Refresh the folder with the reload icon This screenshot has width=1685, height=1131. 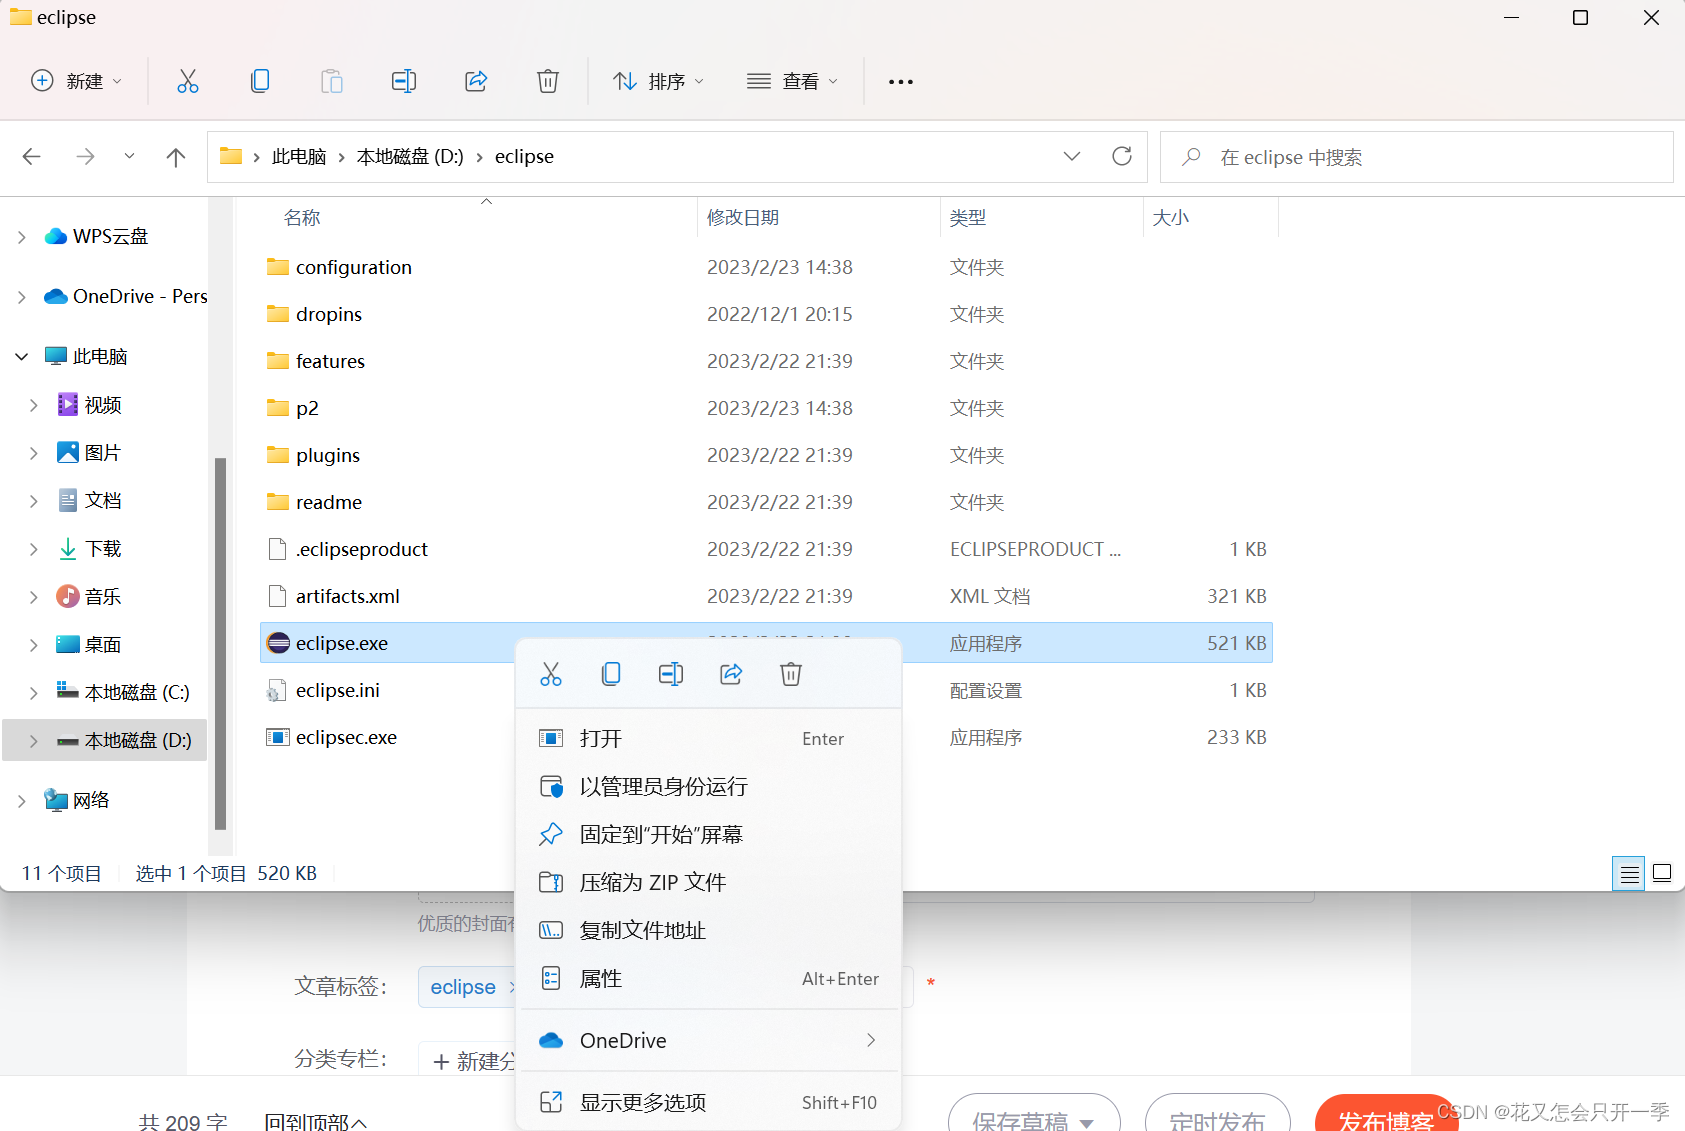[x=1122, y=156]
